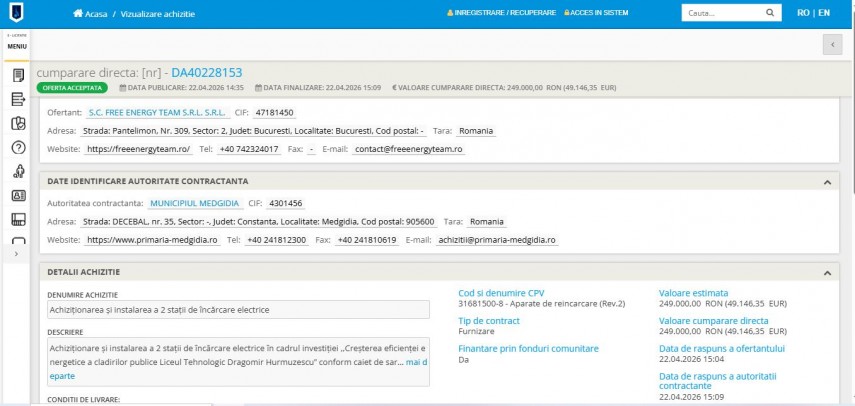
Task: Open the ID card sidebar icon
Action: click(17, 195)
